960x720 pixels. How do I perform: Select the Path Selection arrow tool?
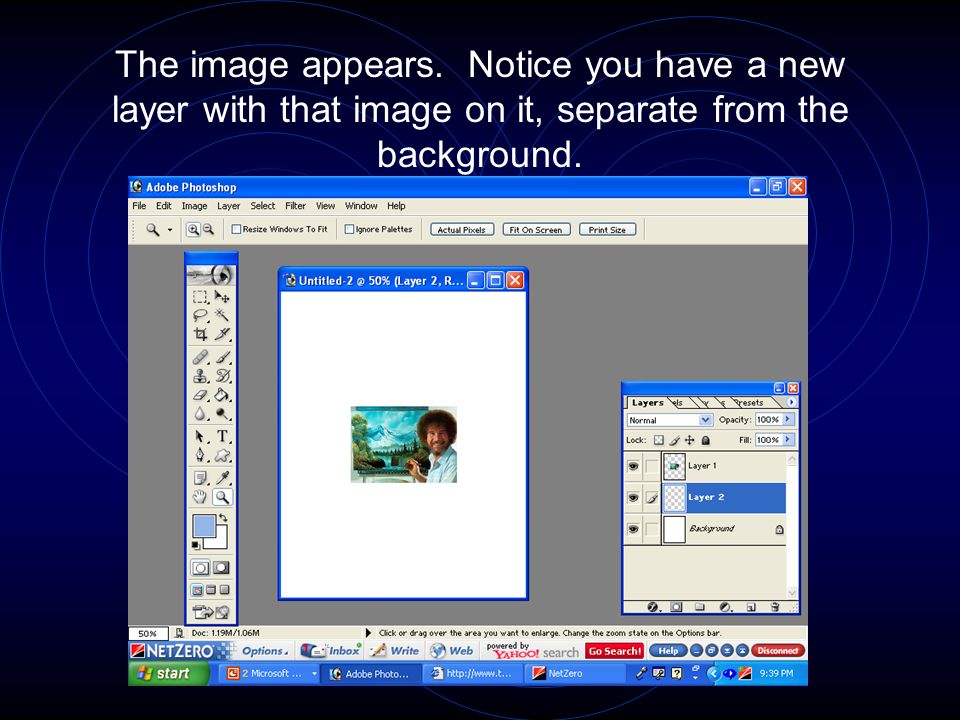pos(200,436)
